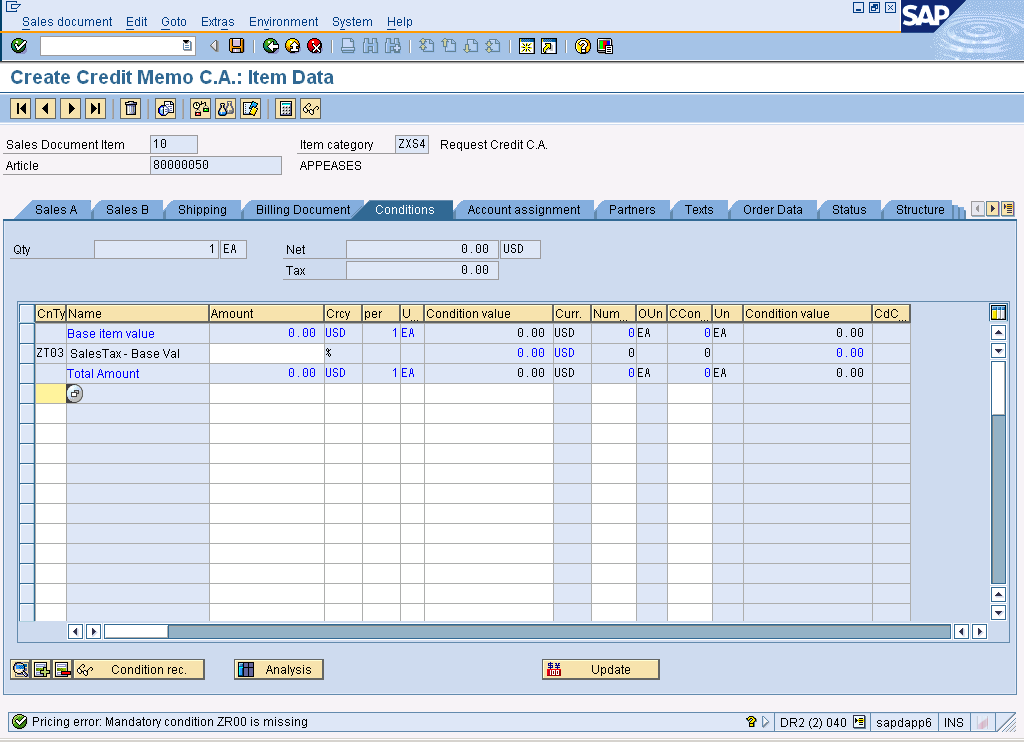Open the Customize Local Layout icon
Screen dimensions: 1024x742
605,46
